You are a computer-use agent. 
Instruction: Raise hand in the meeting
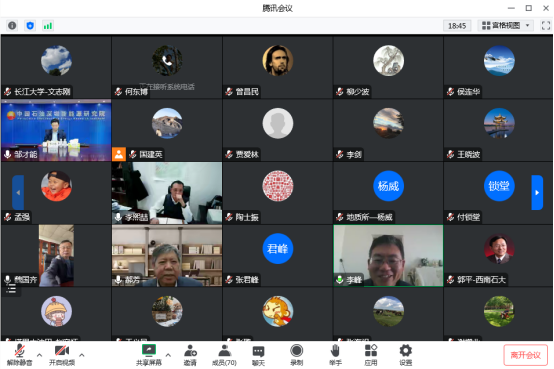click(x=335, y=355)
